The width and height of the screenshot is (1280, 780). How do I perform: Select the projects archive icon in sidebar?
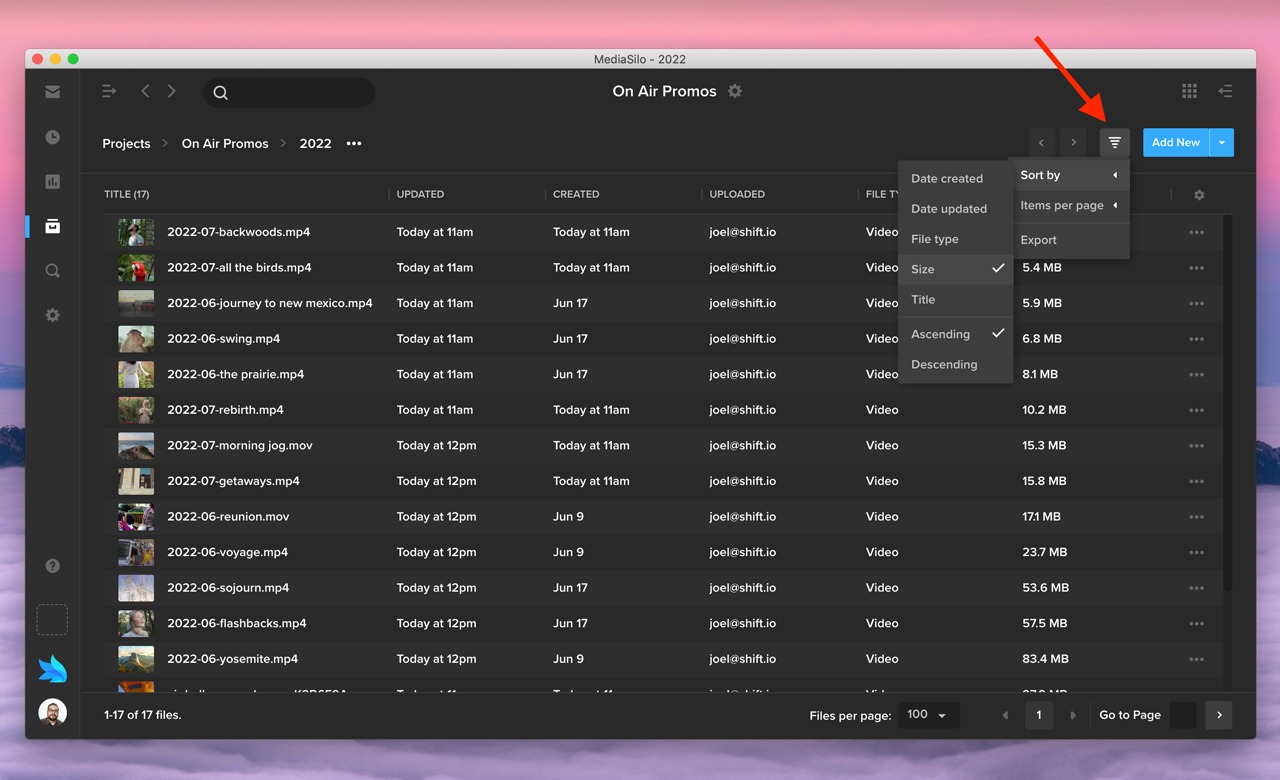[x=53, y=227]
